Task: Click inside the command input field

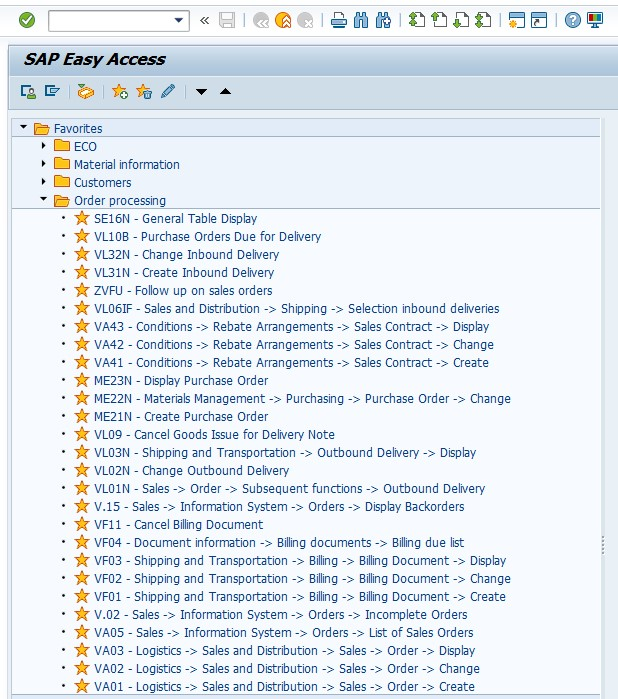Action: point(111,21)
